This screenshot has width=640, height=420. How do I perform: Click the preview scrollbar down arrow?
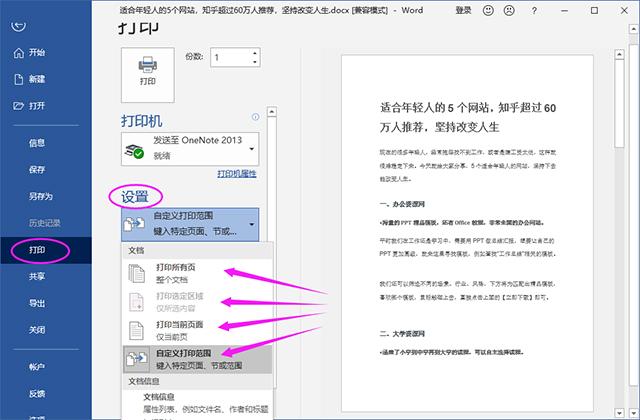pyautogui.click(x=620, y=413)
